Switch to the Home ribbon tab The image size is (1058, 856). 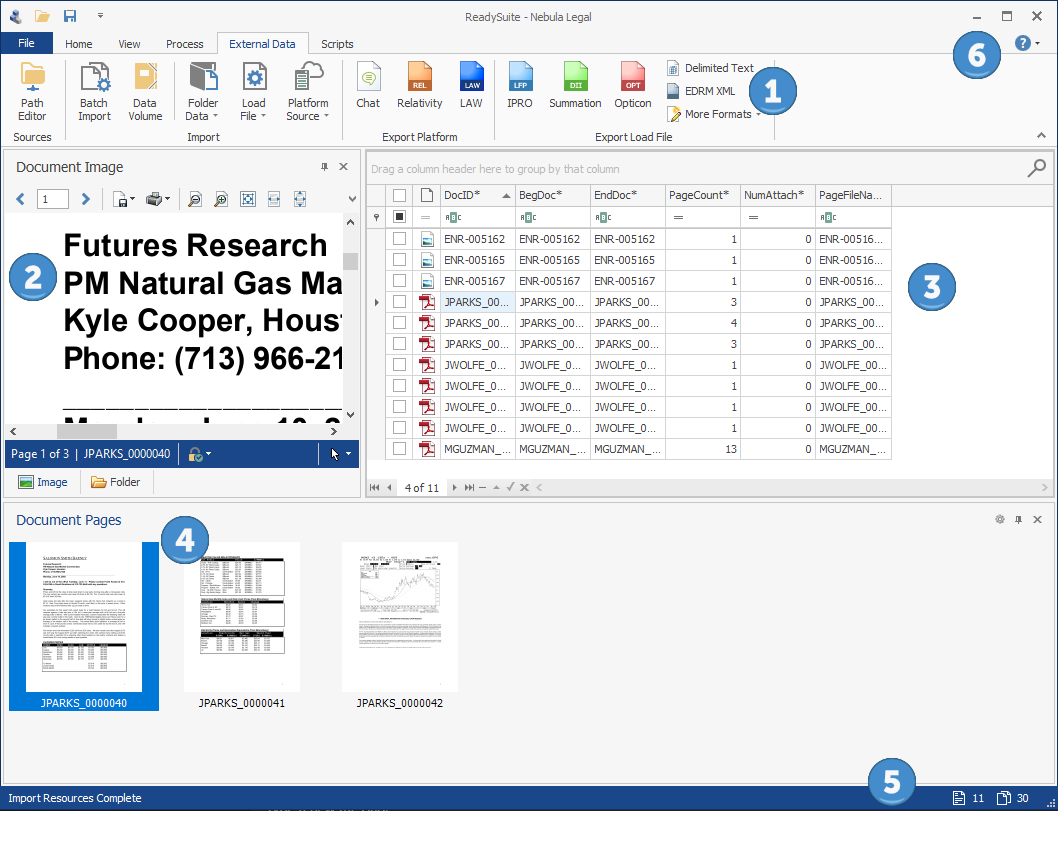pos(79,44)
